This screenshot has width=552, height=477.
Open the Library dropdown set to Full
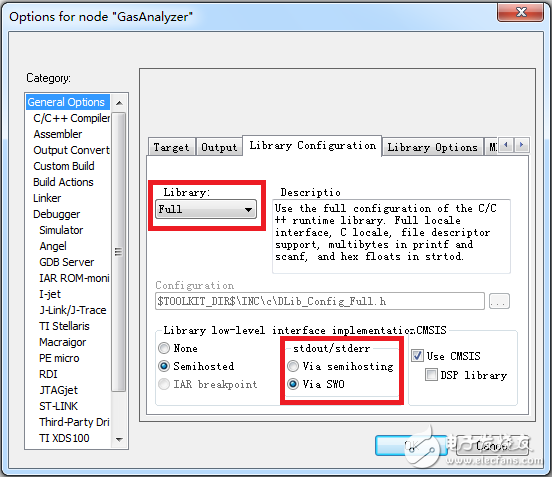[206, 209]
